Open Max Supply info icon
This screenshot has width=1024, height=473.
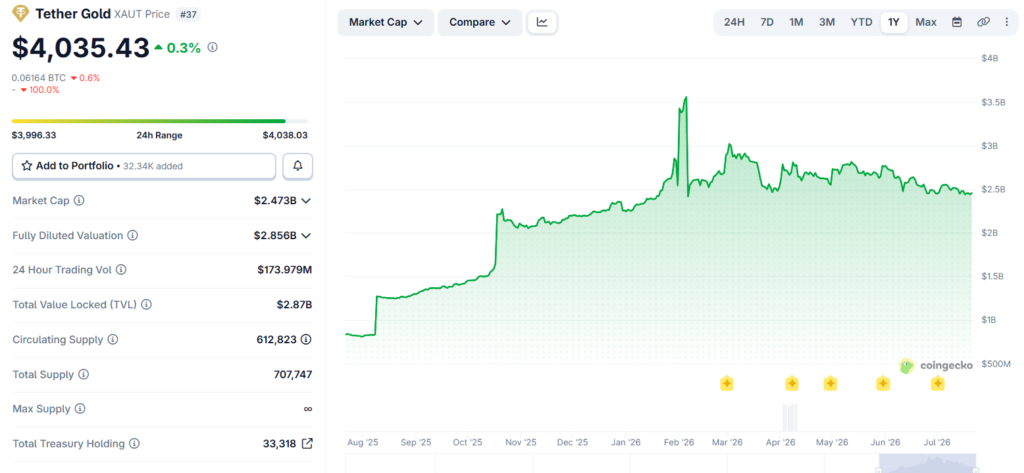pyautogui.click(x=80, y=409)
